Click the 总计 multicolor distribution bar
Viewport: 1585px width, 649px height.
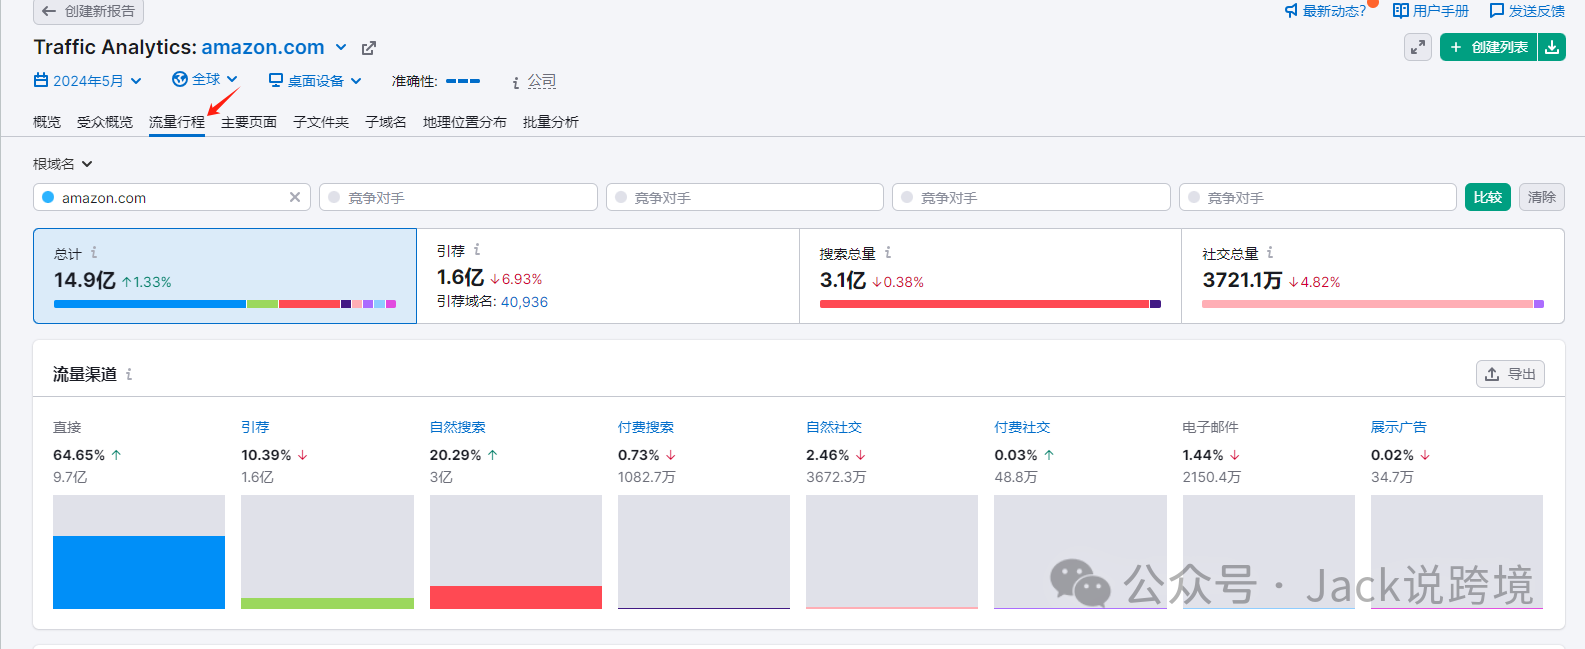pos(225,304)
